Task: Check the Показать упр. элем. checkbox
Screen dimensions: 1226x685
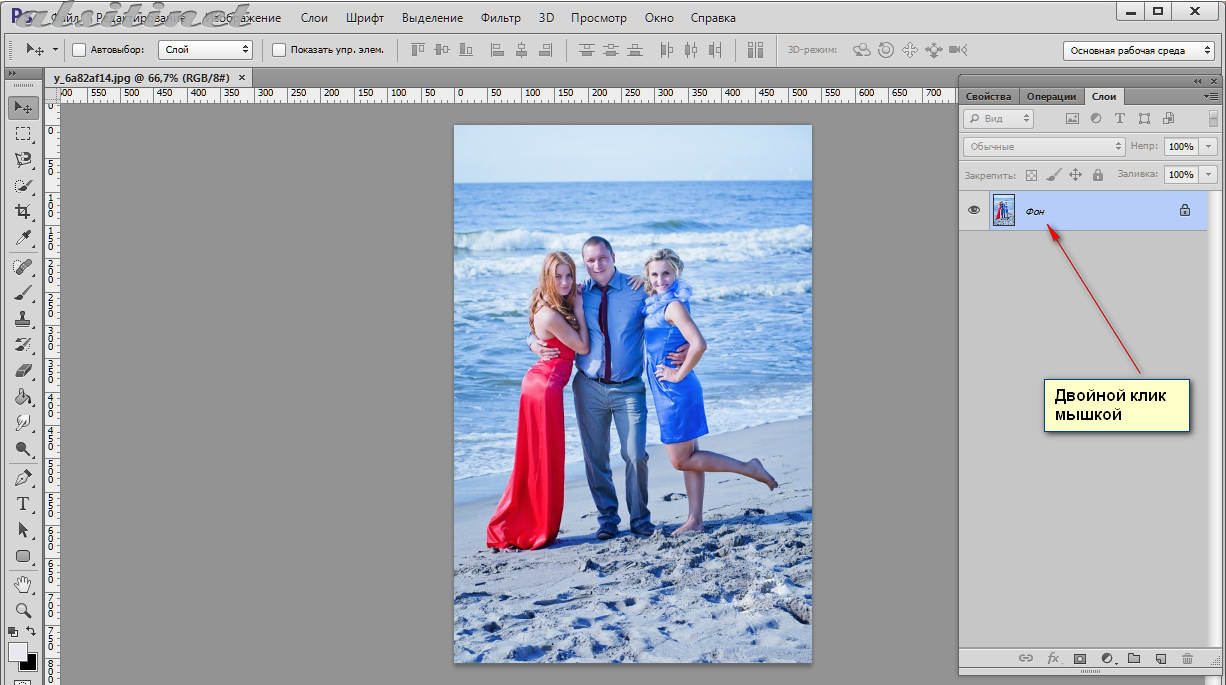Action: 279,49
